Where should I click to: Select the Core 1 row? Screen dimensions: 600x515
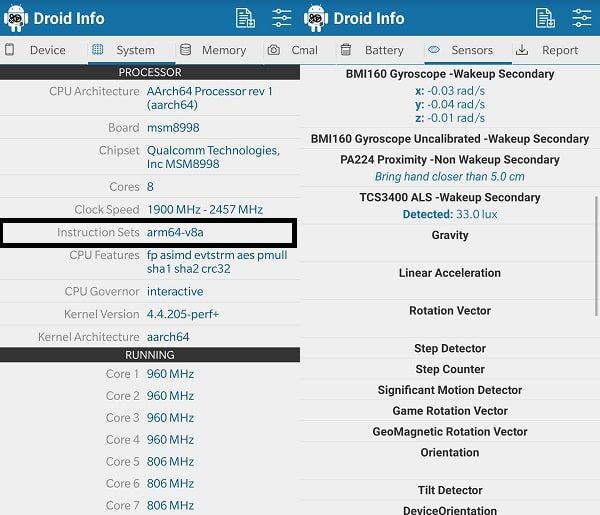tap(150, 373)
